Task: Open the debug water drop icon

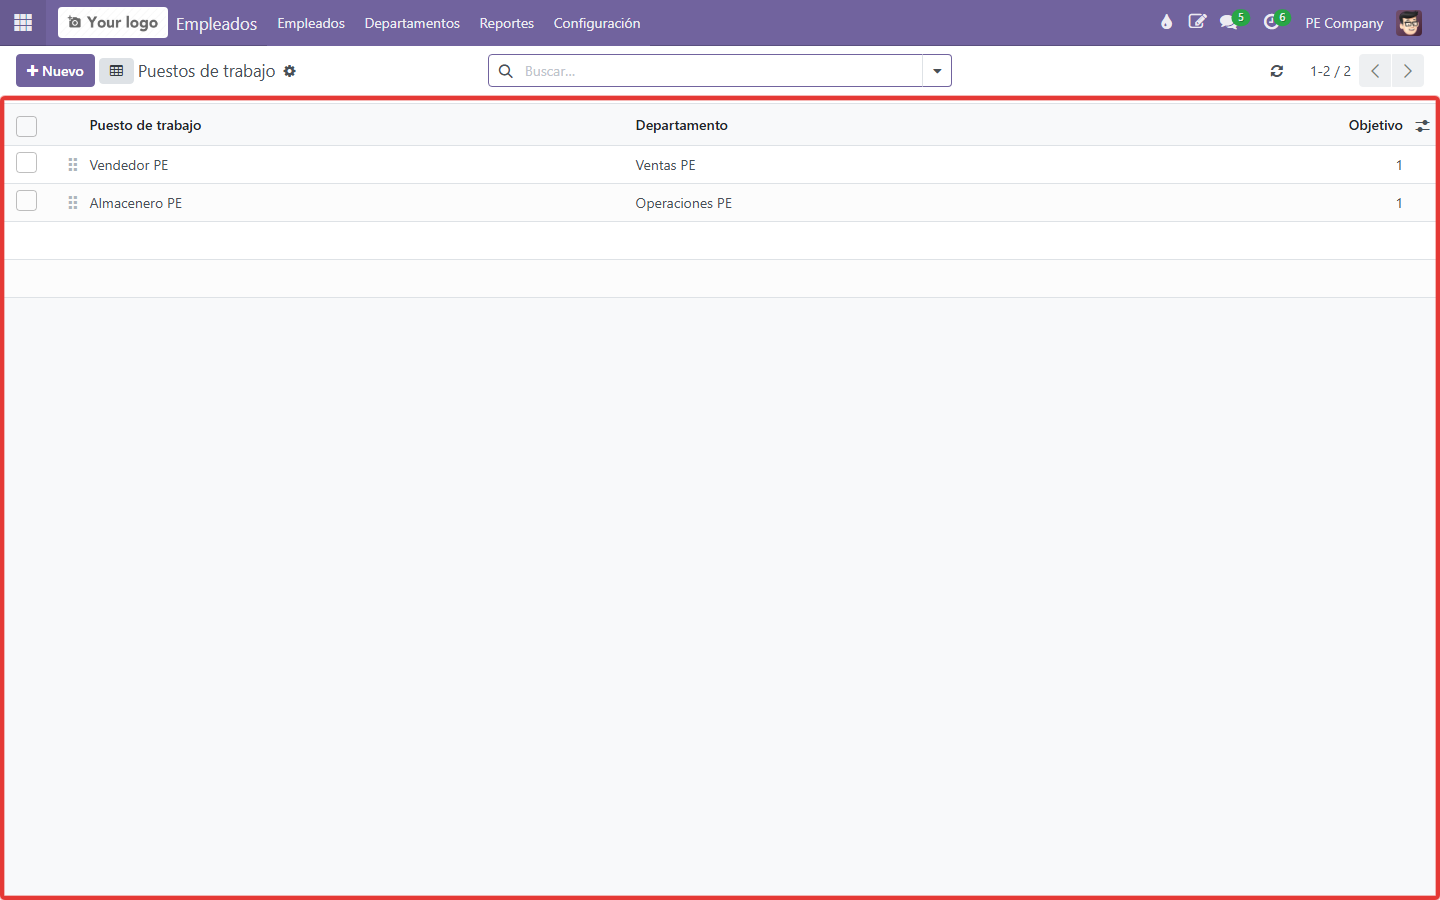Action: click(1166, 22)
